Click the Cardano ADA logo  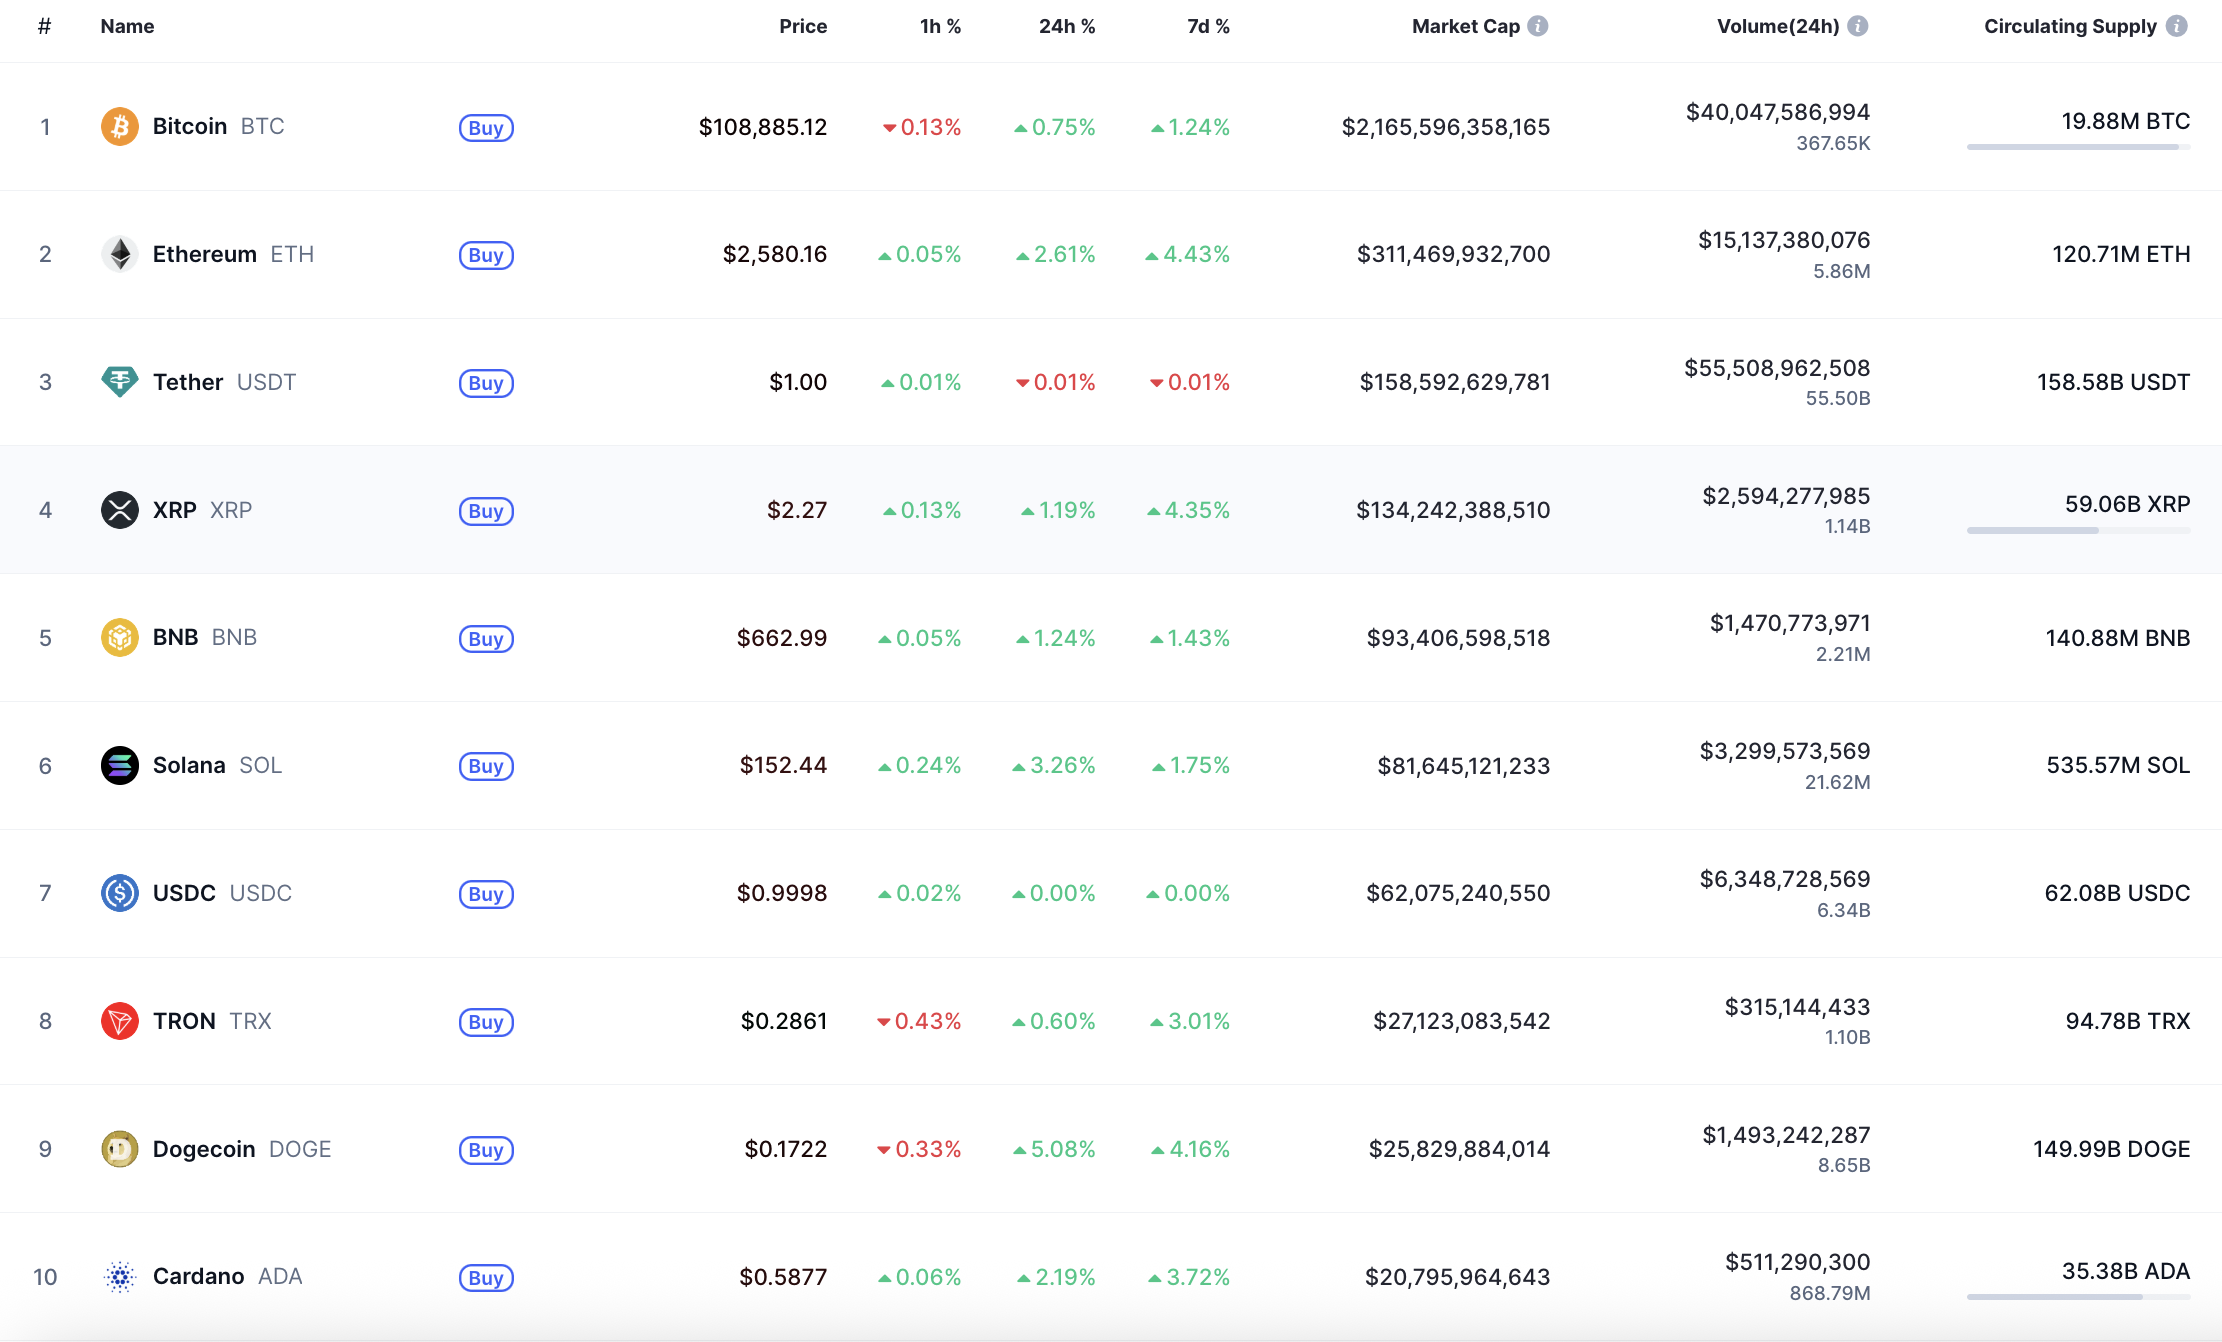(x=119, y=1277)
